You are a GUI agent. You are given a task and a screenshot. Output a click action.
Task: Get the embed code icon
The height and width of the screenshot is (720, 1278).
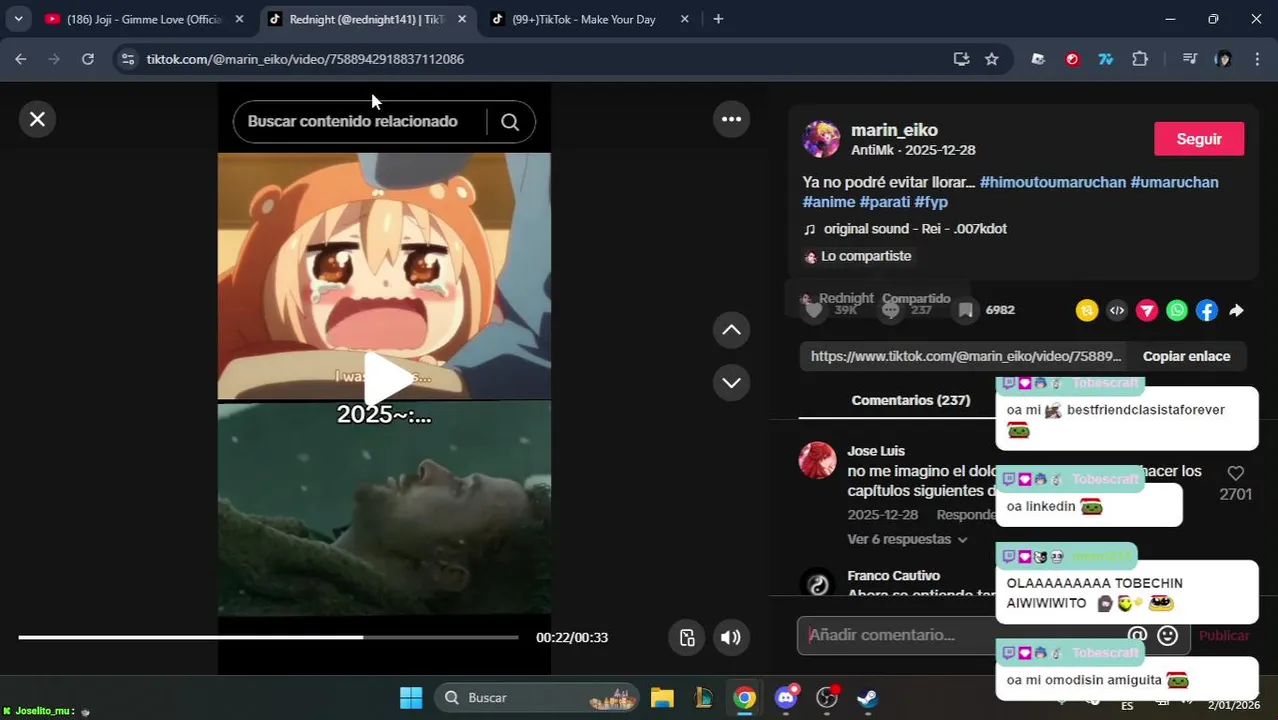pos(1117,311)
